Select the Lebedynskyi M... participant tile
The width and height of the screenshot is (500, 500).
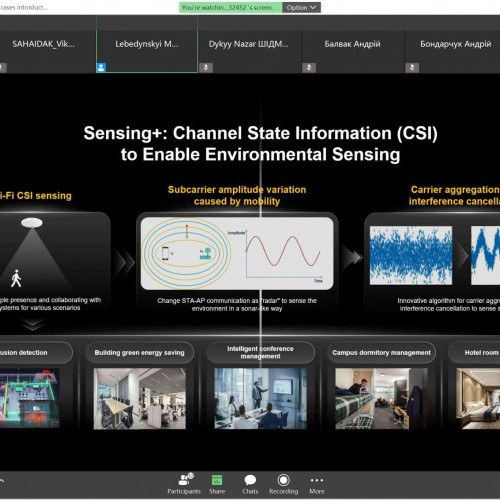147,44
